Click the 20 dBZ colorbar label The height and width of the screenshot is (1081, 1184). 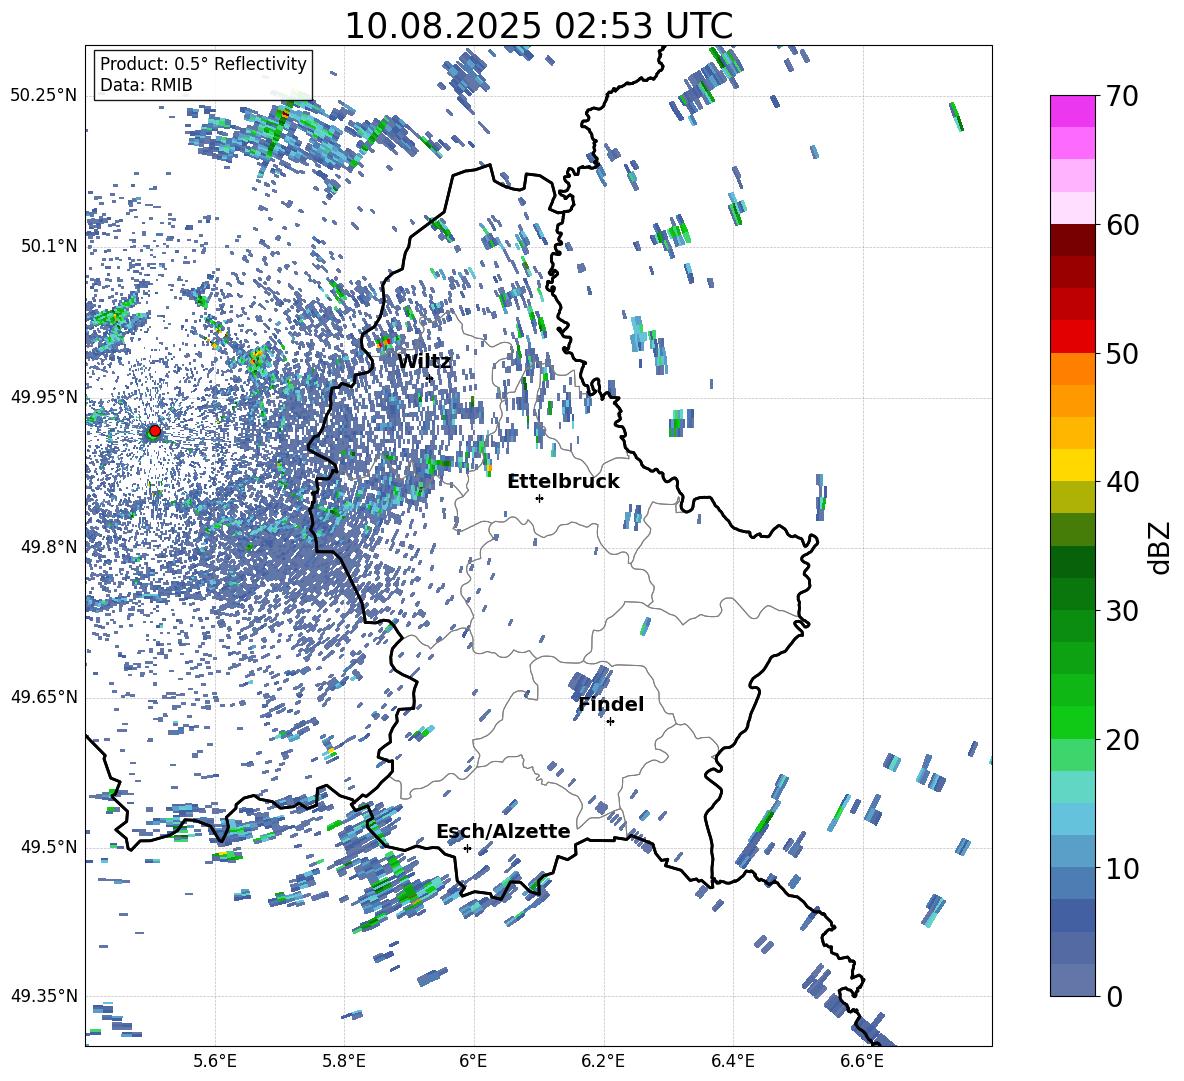click(1121, 739)
